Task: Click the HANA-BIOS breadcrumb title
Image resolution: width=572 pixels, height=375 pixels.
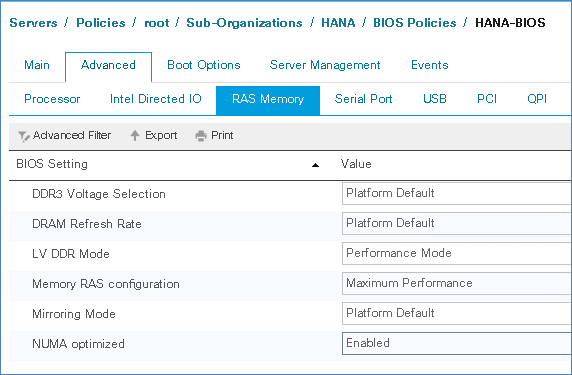Action: 510,23
